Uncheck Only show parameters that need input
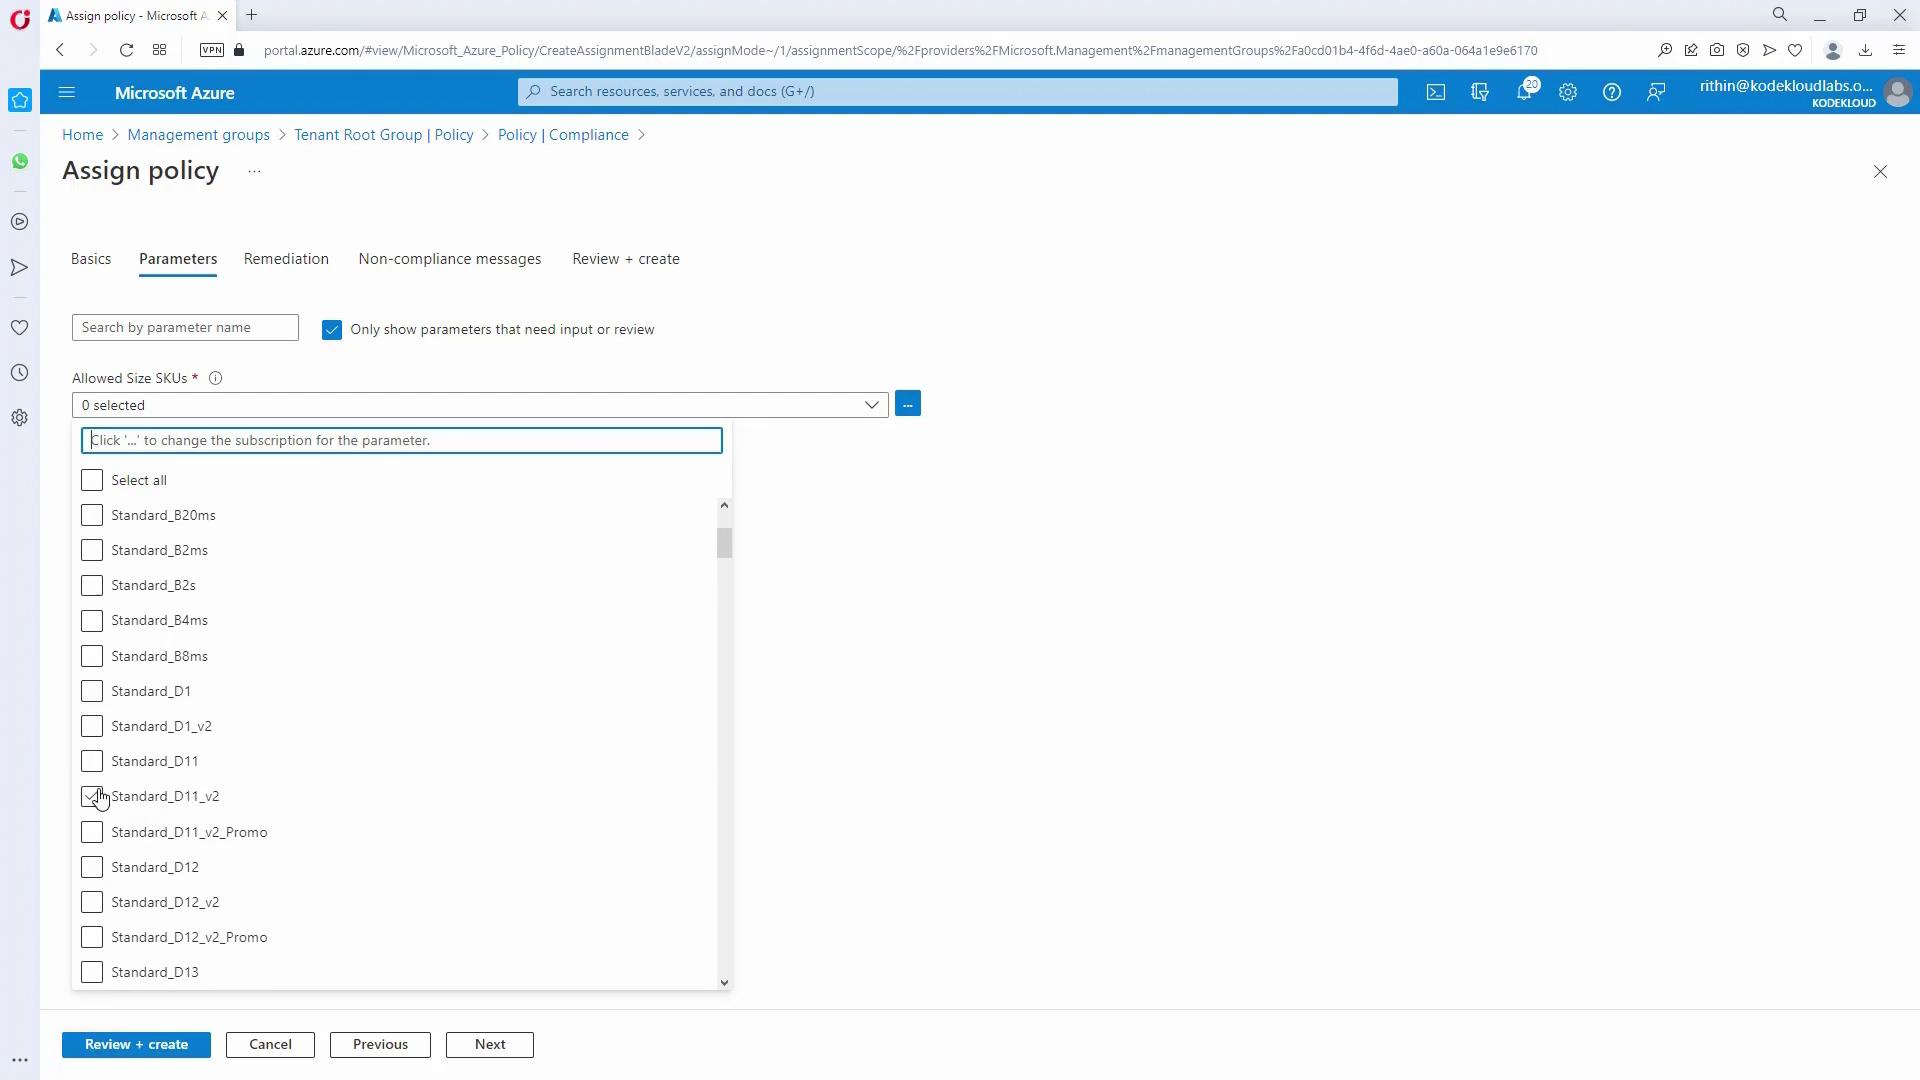 point(332,330)
